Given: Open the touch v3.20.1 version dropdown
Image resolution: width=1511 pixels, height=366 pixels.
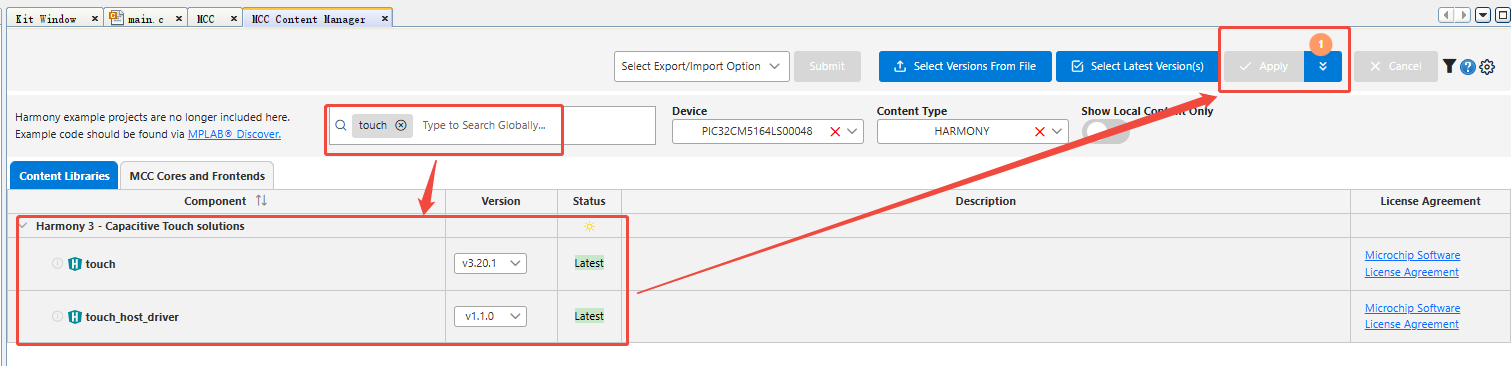Looking at the screenshot, I should [490, 263].
